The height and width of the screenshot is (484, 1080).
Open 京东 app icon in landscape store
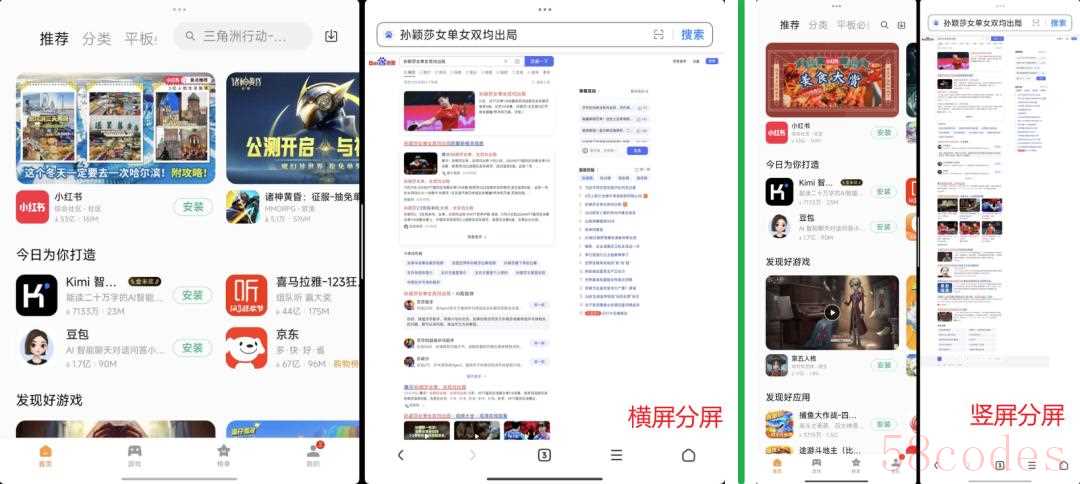(247, 348)
